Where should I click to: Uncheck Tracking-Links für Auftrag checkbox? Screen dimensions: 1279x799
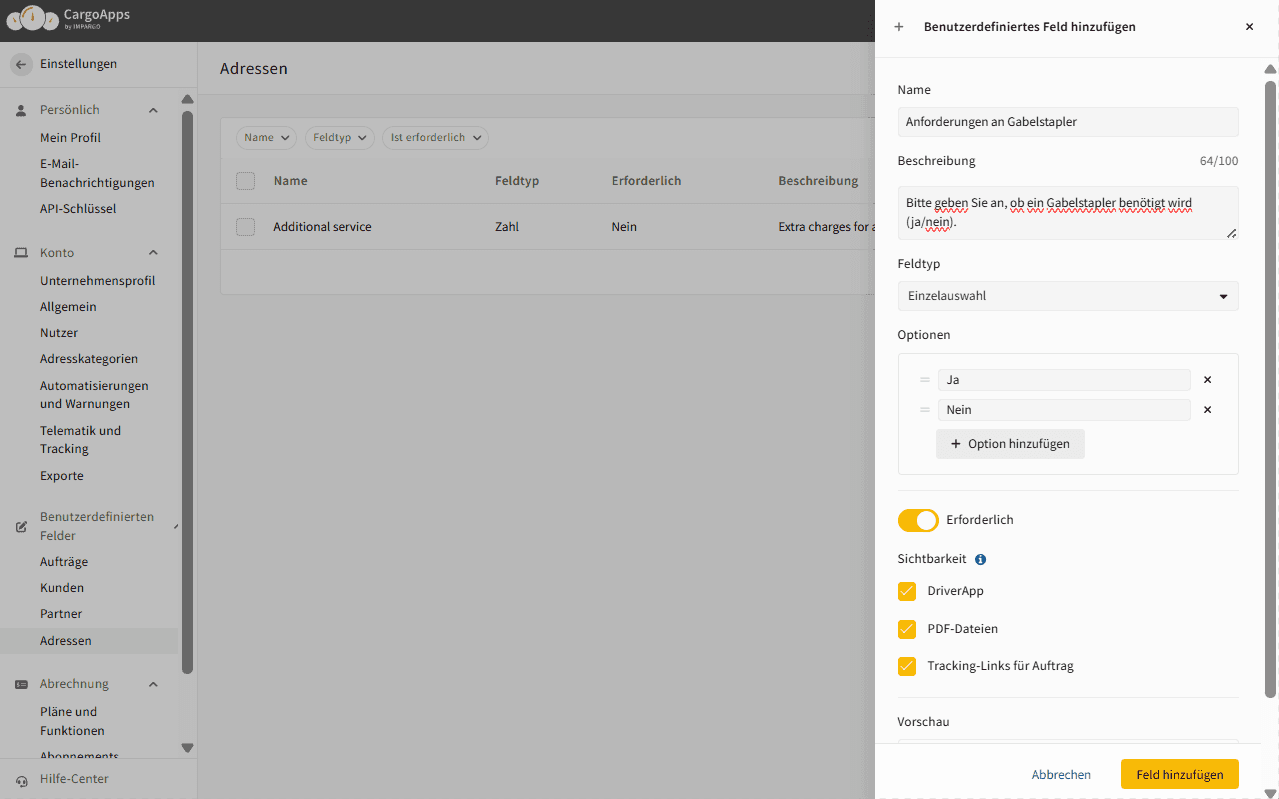(x=907, y=666)
